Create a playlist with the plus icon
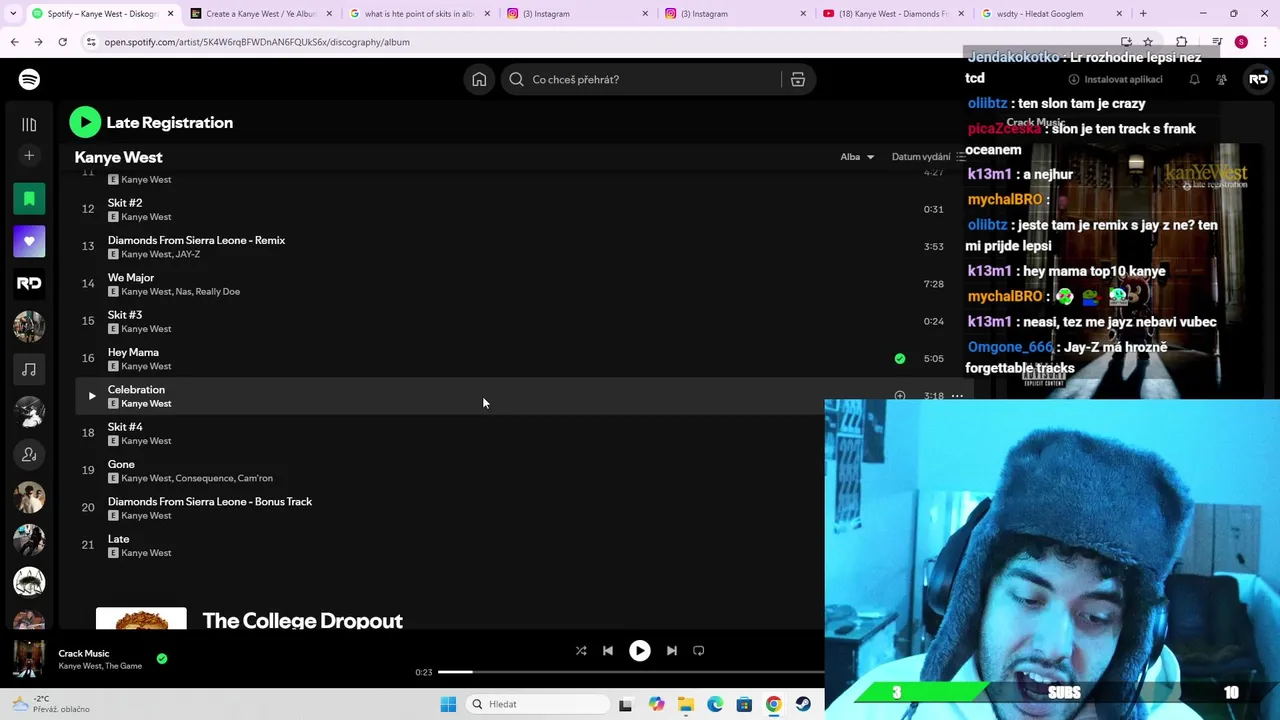 point(29,155)
